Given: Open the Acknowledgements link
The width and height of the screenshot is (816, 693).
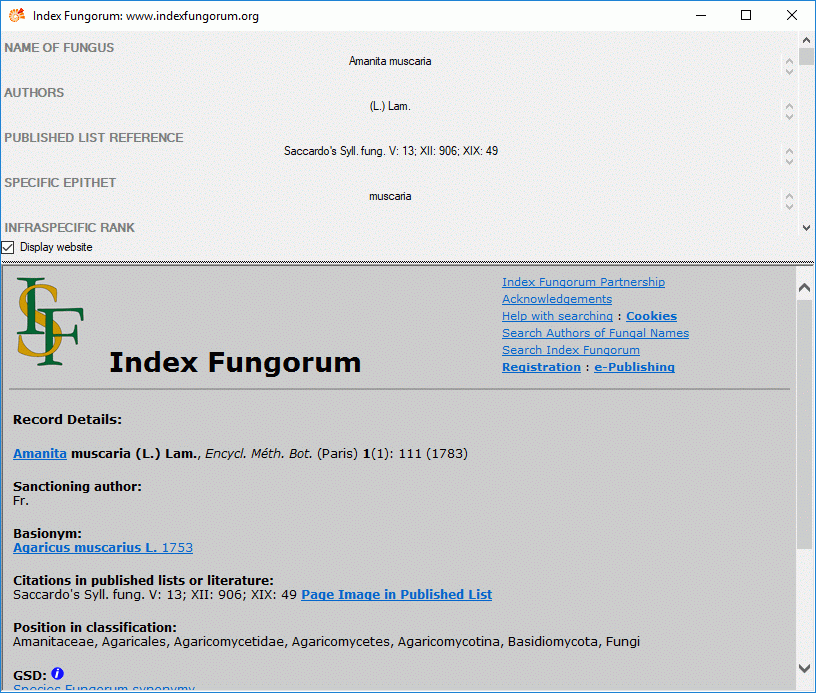Looking at the screenshot, I should [x=557, y=299].
